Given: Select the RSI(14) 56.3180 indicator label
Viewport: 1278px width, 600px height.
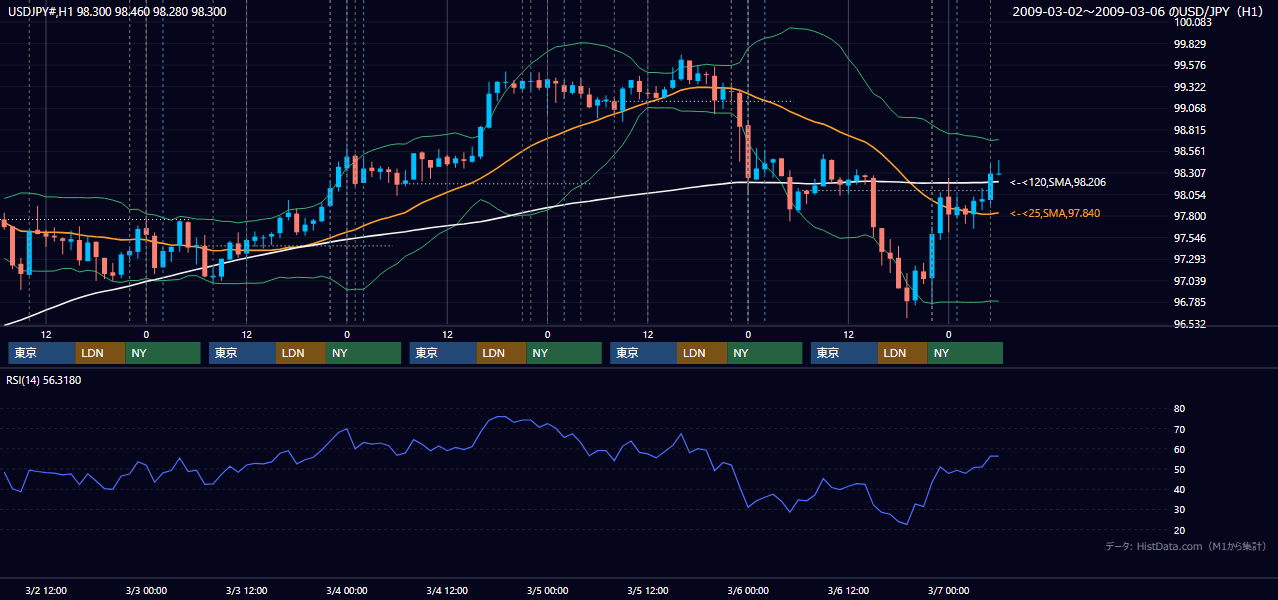Looking at the screenshot, I should (x=43, y=380).
